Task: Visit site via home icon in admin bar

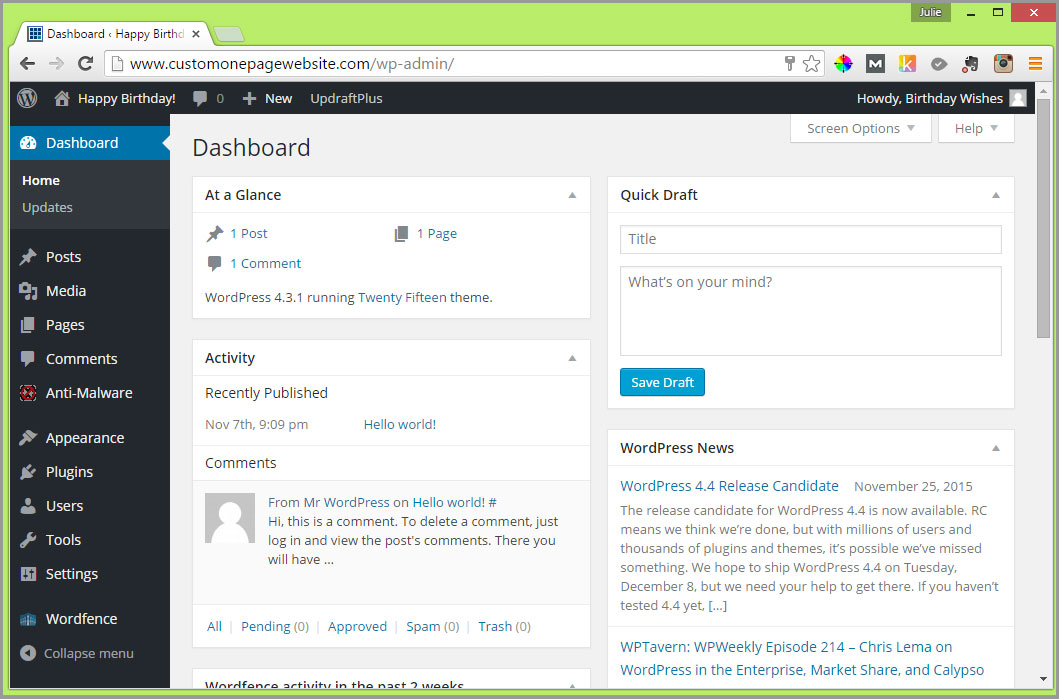Action: pos(61,99)
